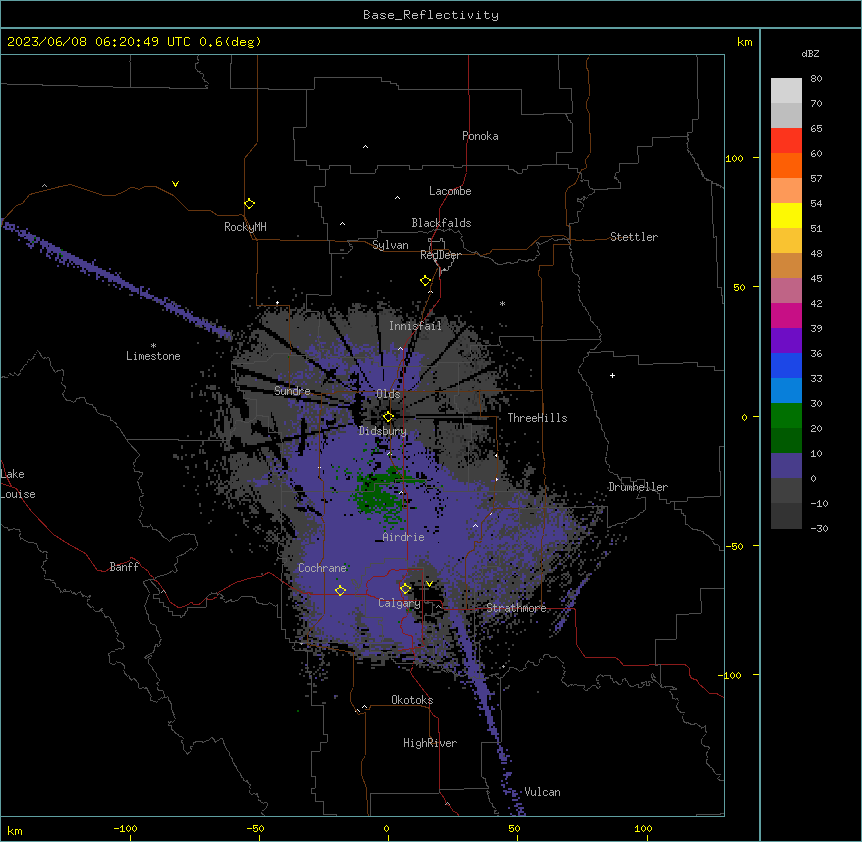Click the Strathmore label
Image resolution: width=862 pixels, height=842 pixels.
517,608
